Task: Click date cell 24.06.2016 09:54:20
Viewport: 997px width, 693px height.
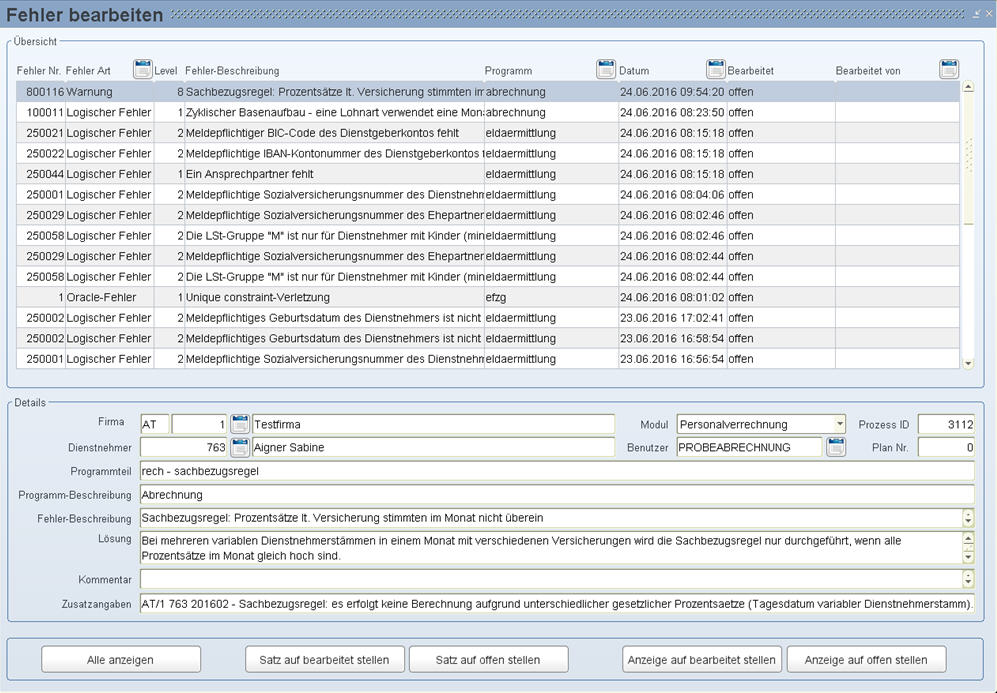Action: point(673,92)
